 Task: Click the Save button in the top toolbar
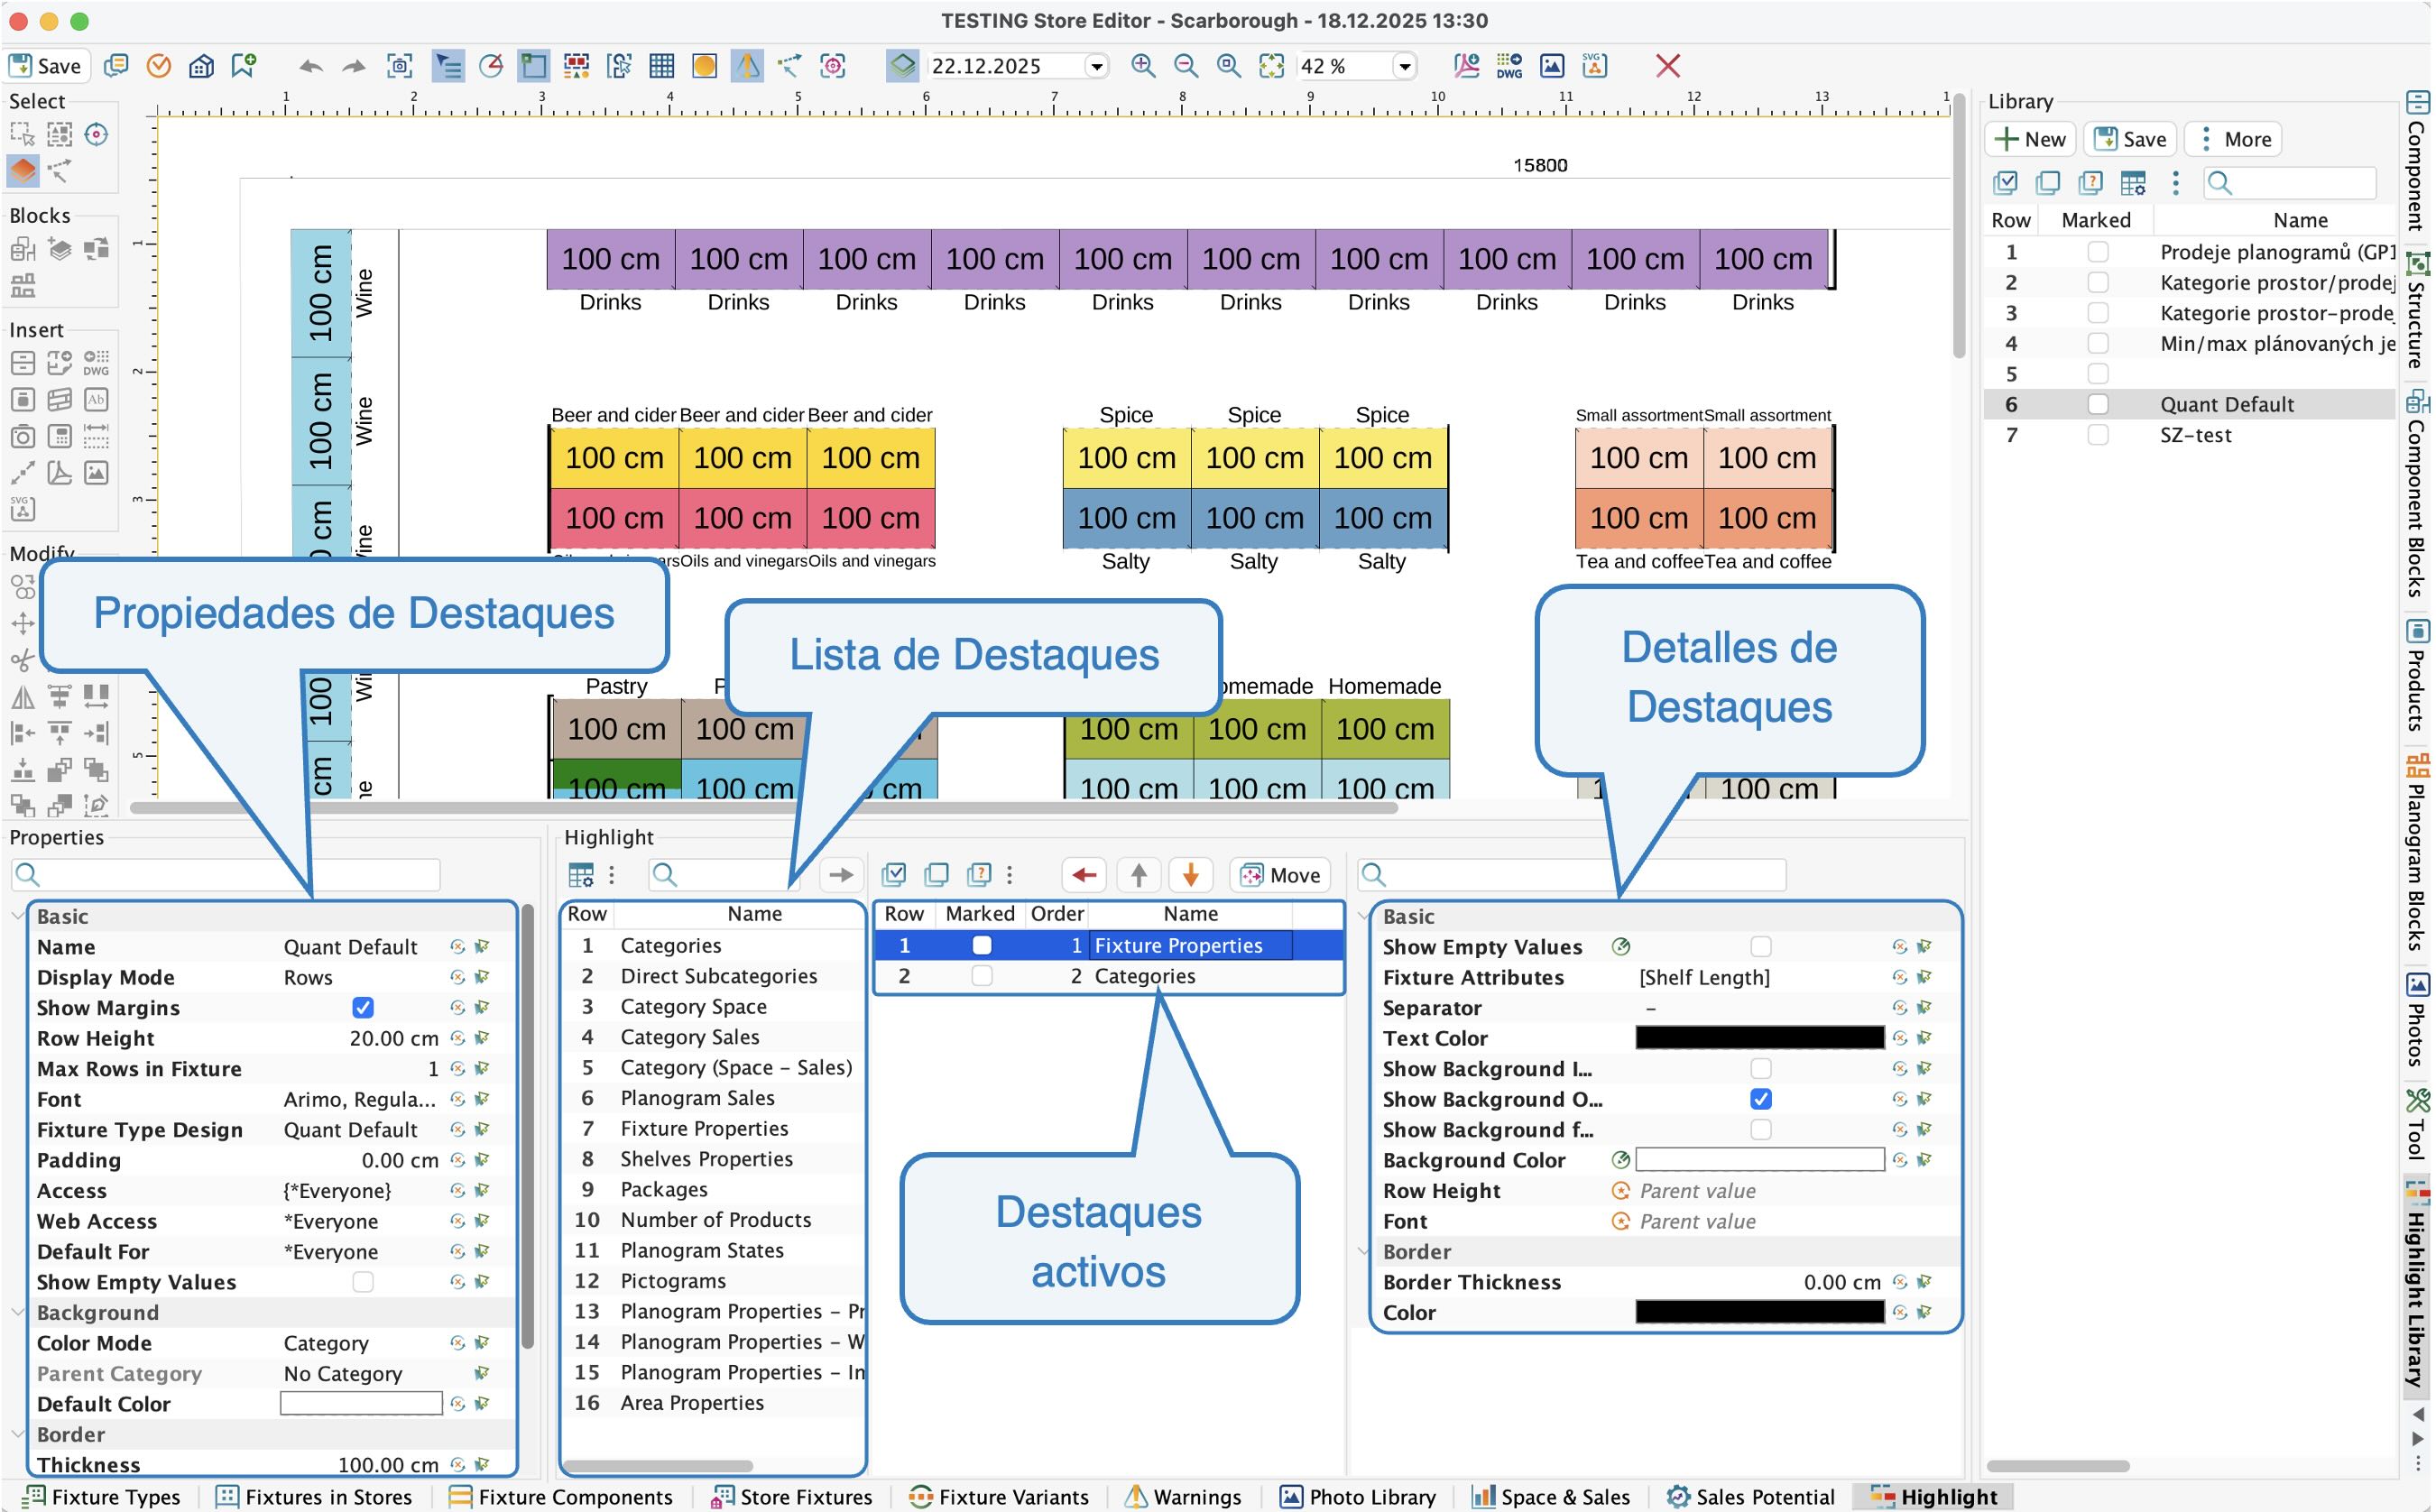(x=46, y=66)
